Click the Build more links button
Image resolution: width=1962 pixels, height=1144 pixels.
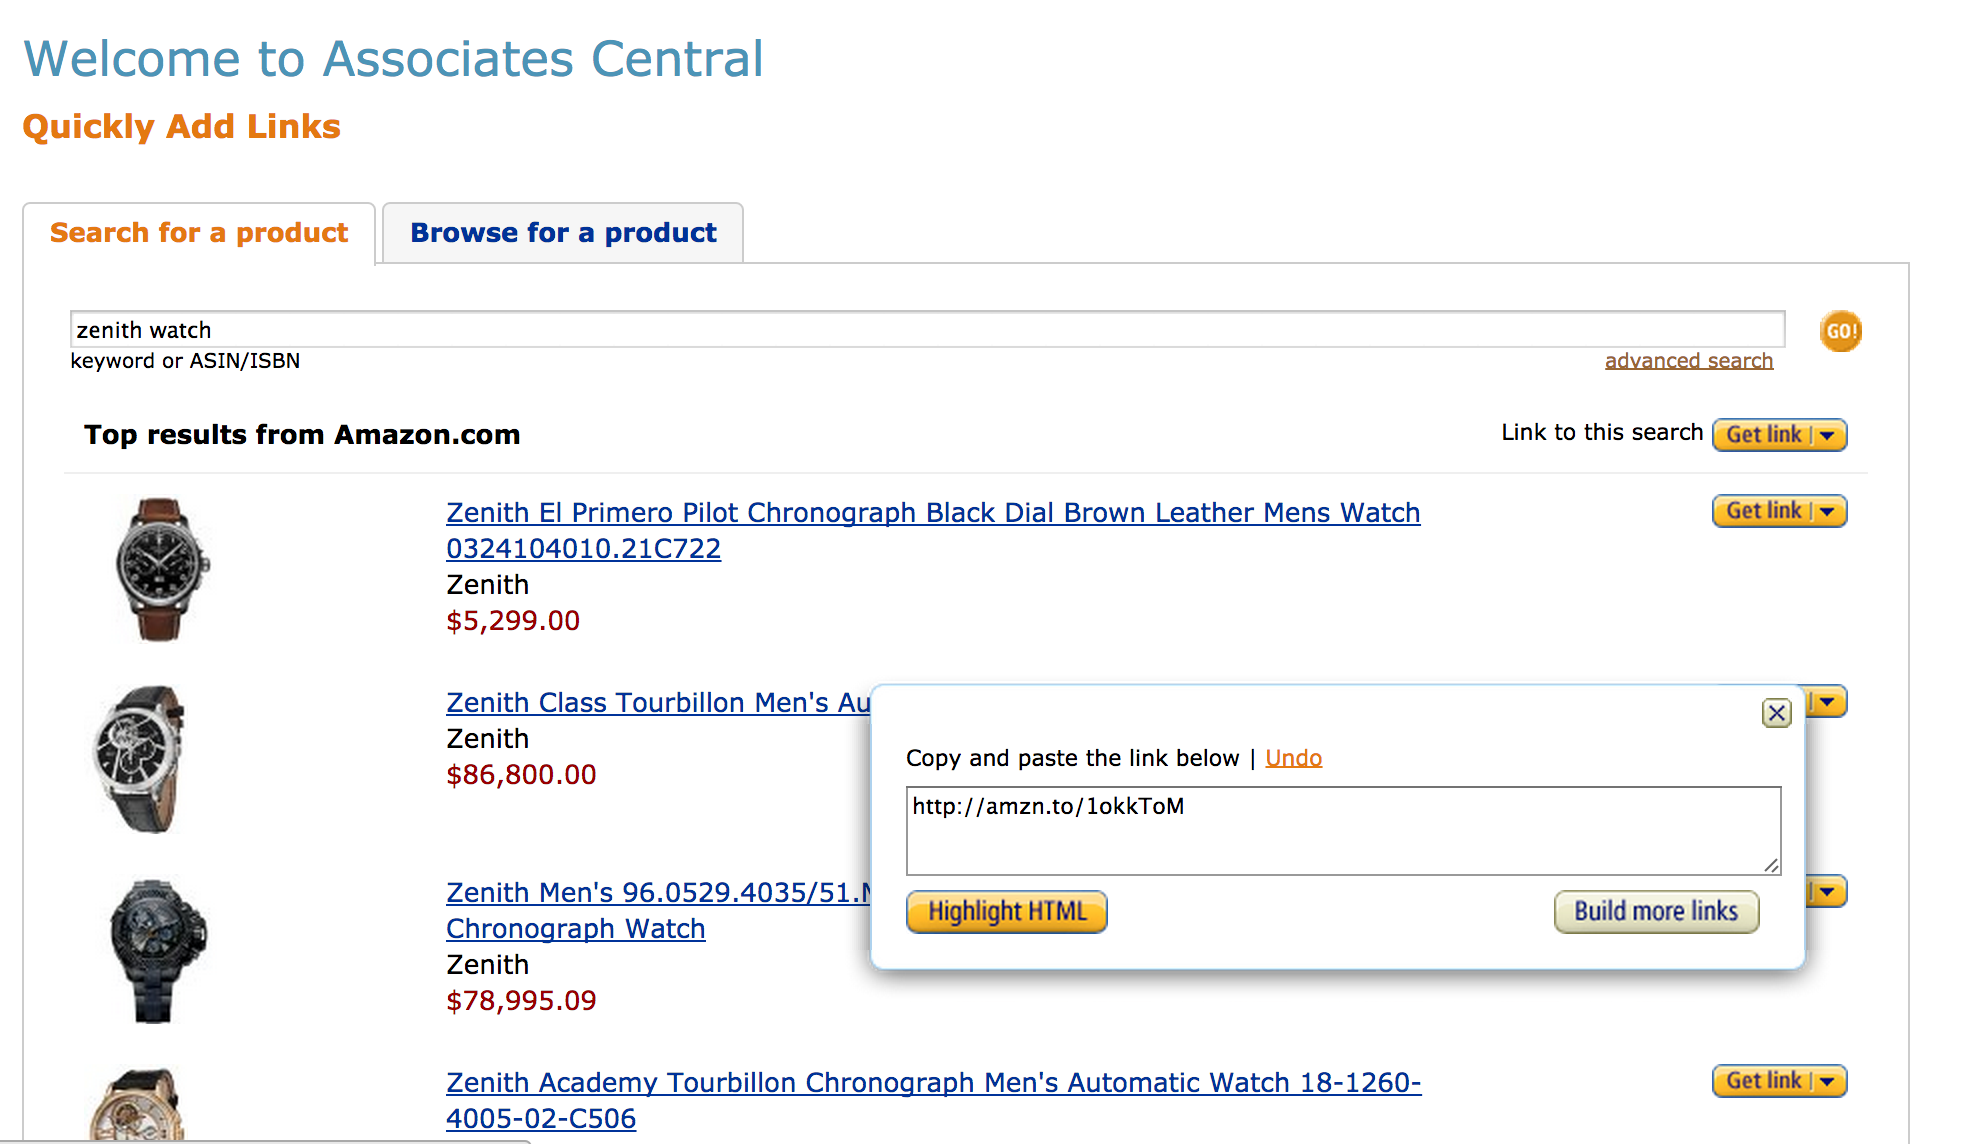(1656, 912)
